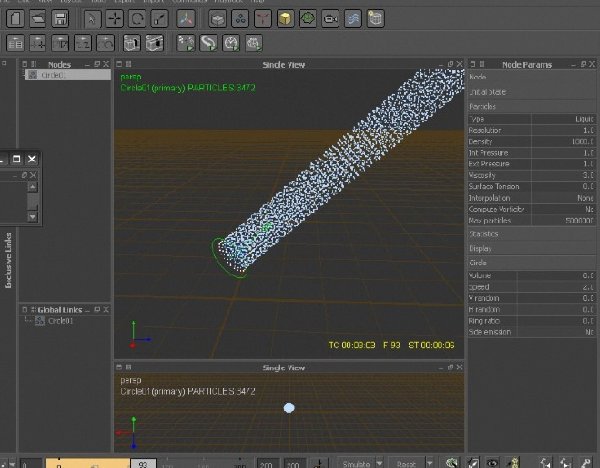The height and width of the screenshot is (468, 600).
Task: Select the Rotate tool icon
Action: click(137, 18)
